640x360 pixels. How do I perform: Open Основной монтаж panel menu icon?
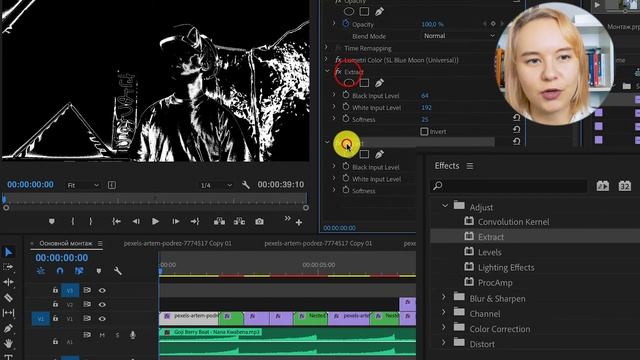(100, 244)
